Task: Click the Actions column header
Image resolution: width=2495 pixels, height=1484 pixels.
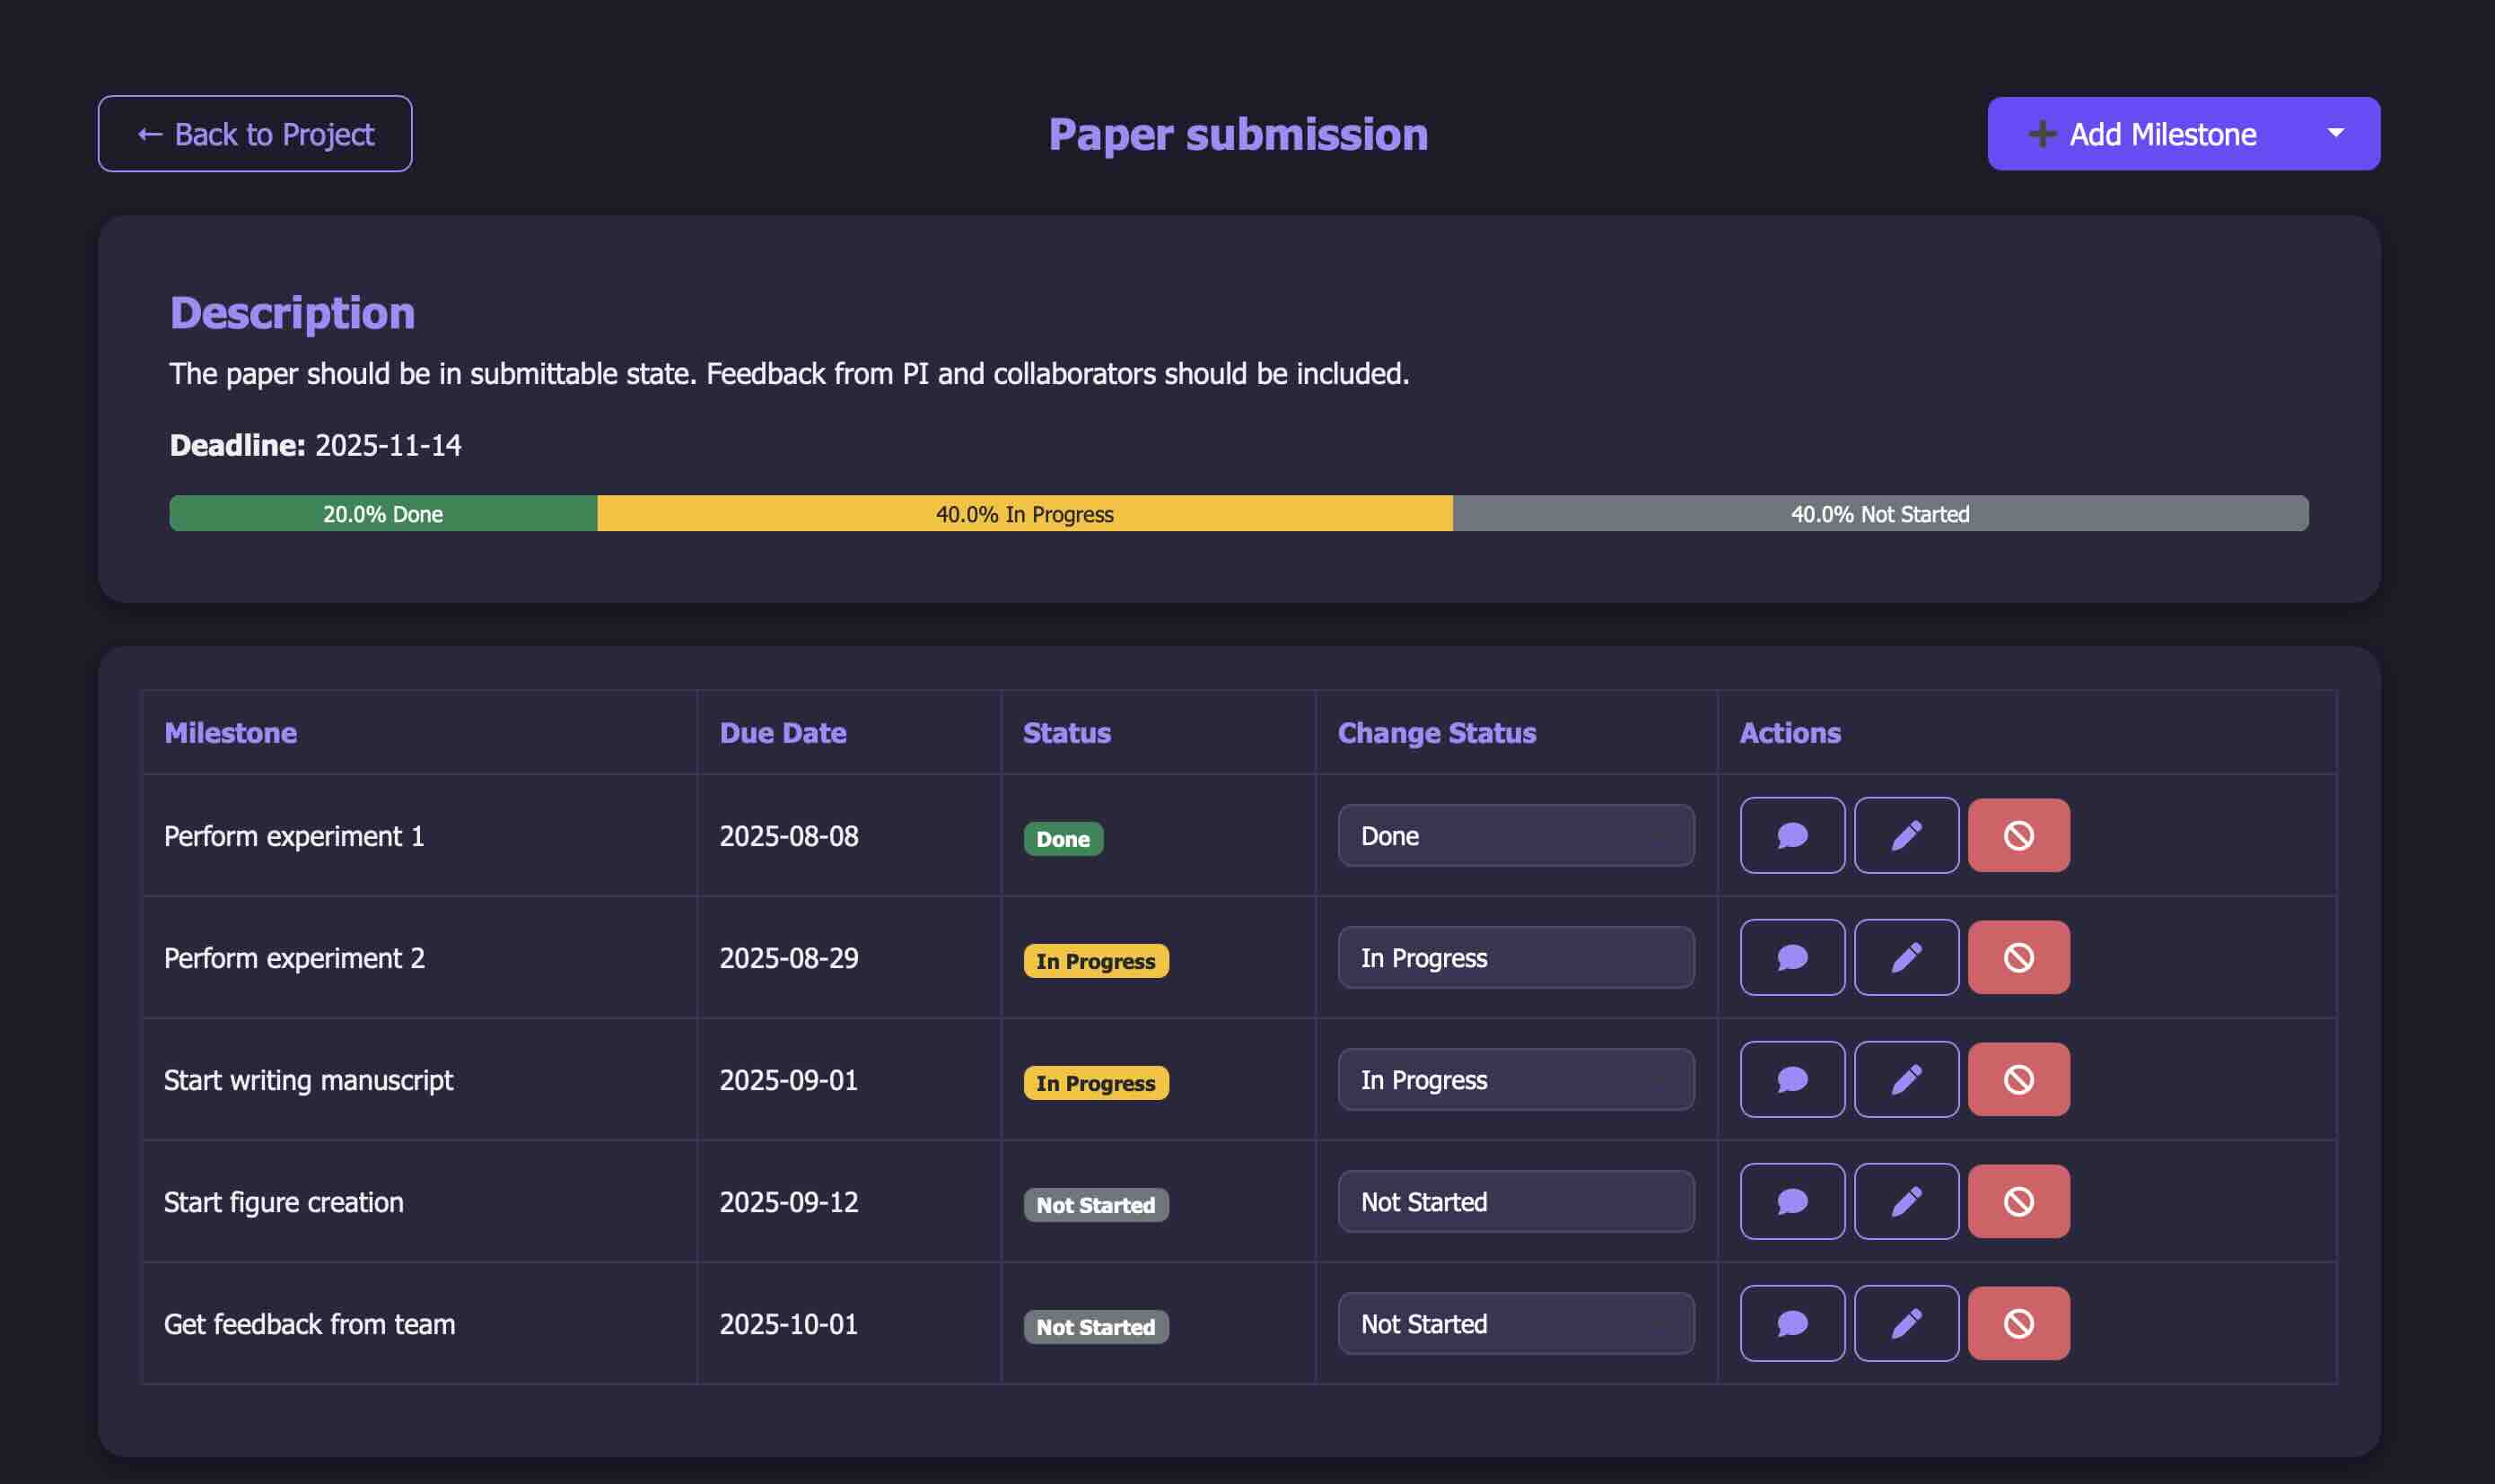Action: point(1790,732)
